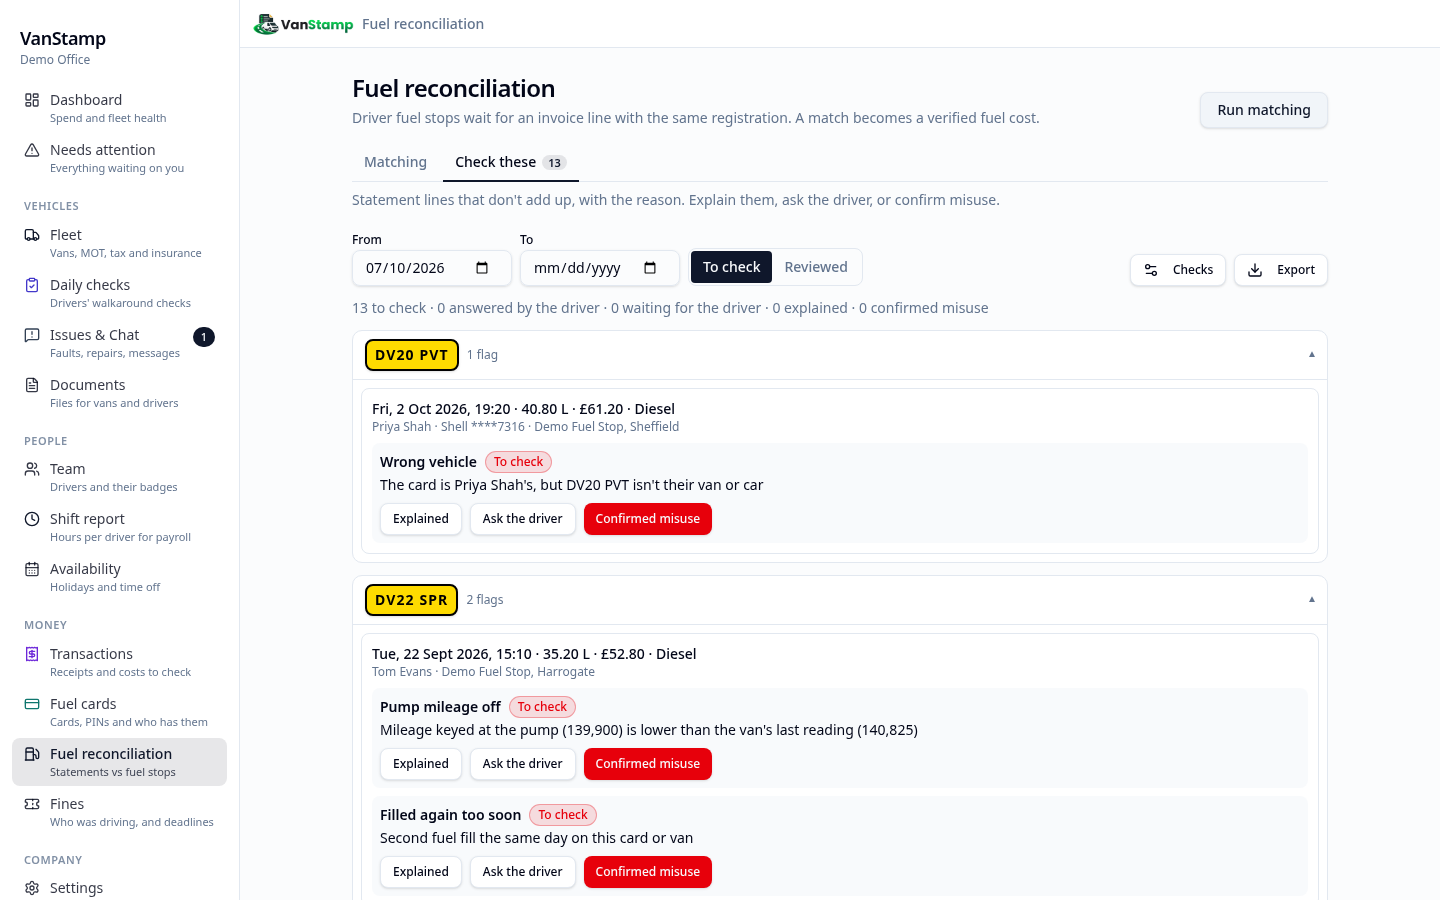Switch filter to Reviewed

[x=816, y=267]
